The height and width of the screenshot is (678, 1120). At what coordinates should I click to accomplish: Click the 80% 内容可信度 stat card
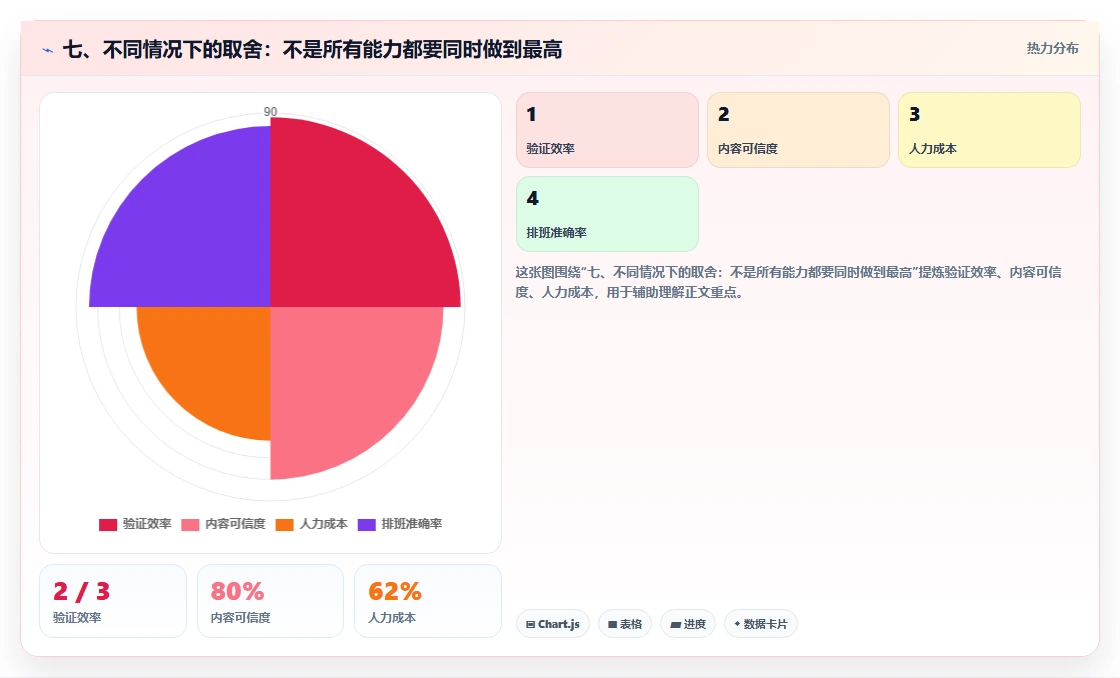coord(270,601)
